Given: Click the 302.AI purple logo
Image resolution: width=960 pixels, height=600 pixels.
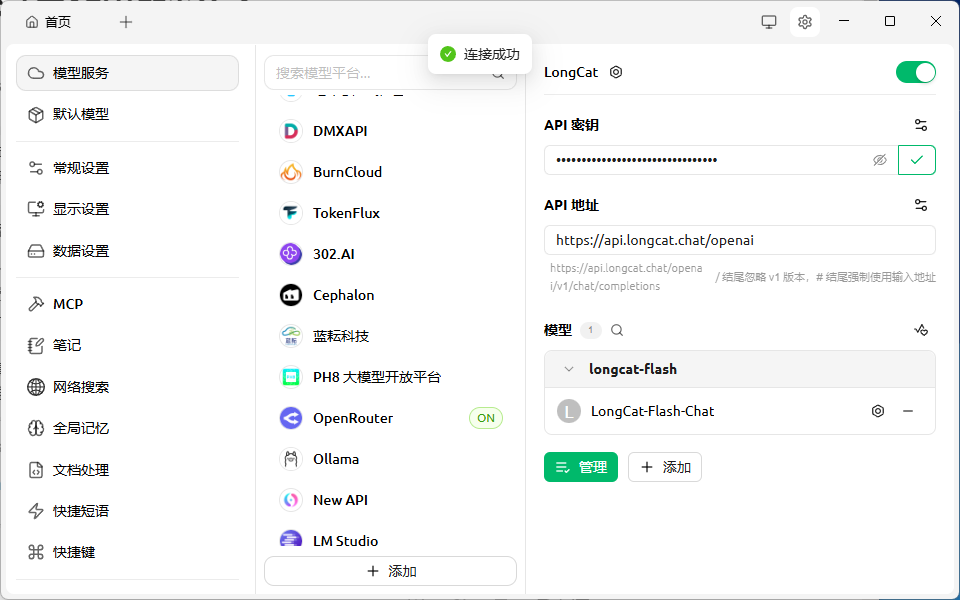Looking at the screenshot, I should [291, 254].
